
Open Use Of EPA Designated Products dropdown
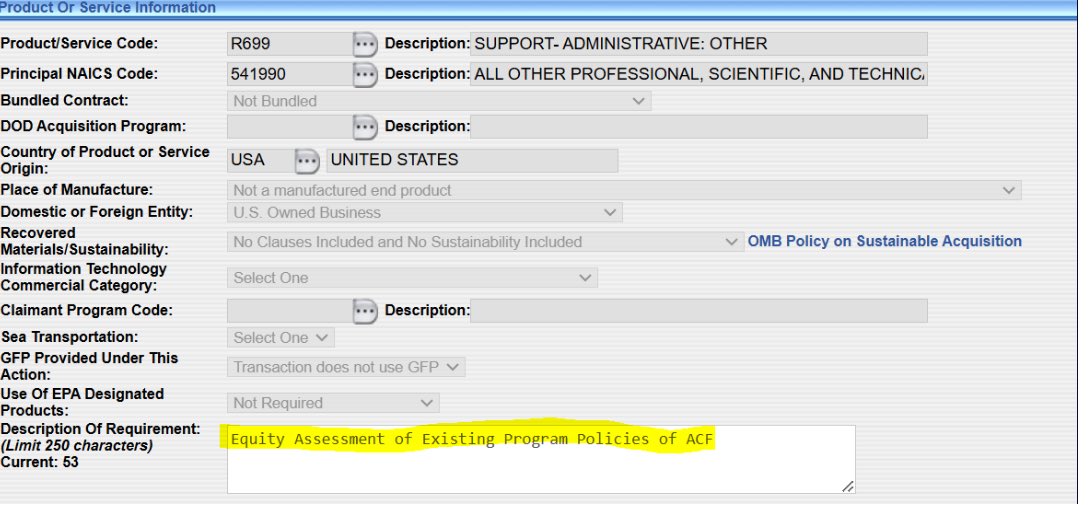(333, 403)
